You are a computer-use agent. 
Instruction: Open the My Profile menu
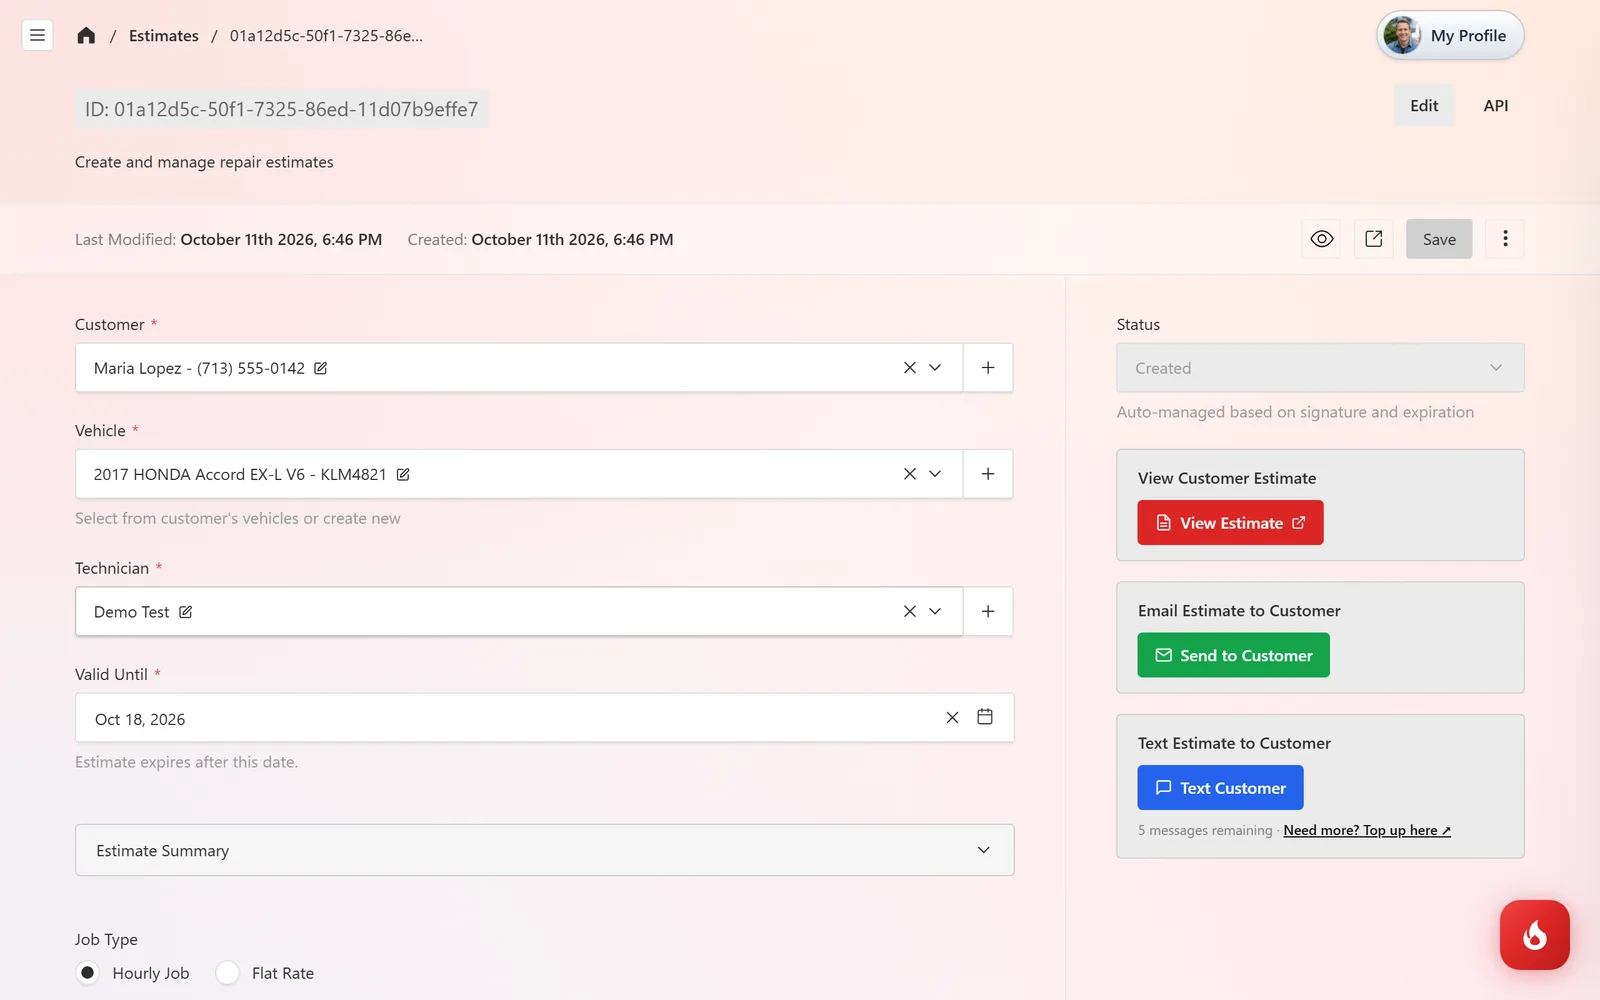(1450, 36)
